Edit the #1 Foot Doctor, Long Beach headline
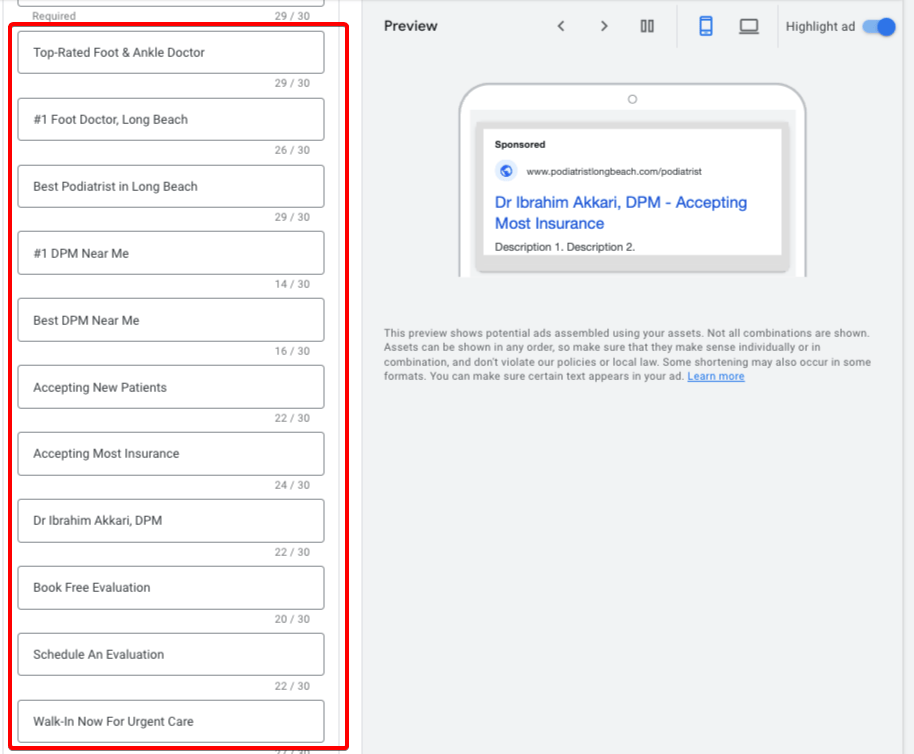Screen dimensions: 914x754 (x=171, y=120)
